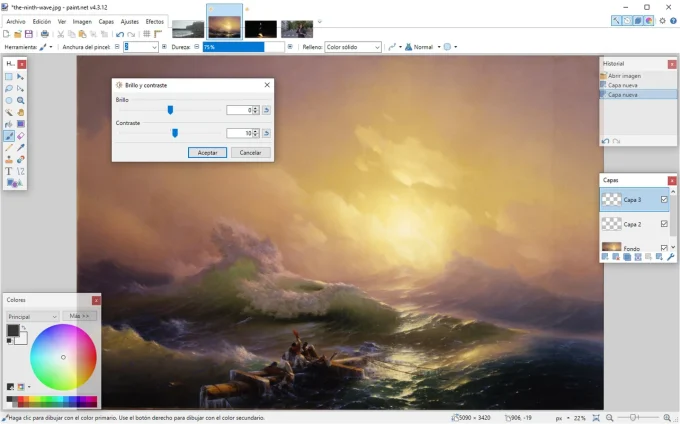Toggle visibility of Fondo layer
Viewport: 680px width, 424px height.
[664, 247]
